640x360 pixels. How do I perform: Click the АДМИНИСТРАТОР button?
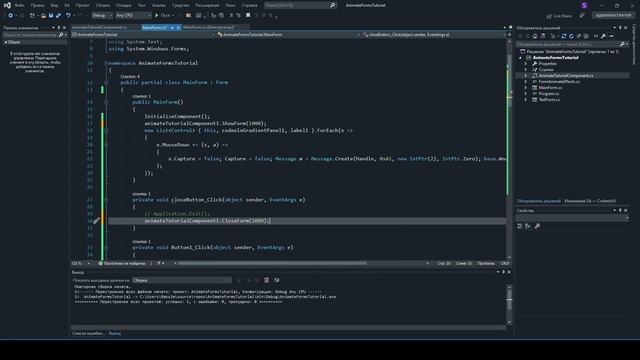click(613, 16)
